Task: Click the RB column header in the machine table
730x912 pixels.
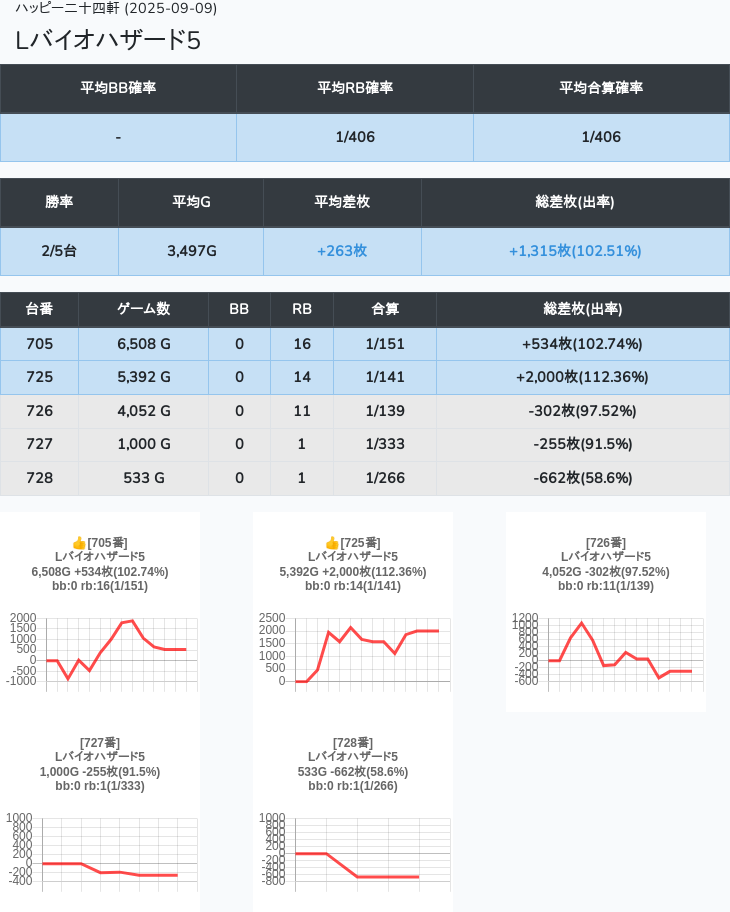Action: tap(301, 310)
